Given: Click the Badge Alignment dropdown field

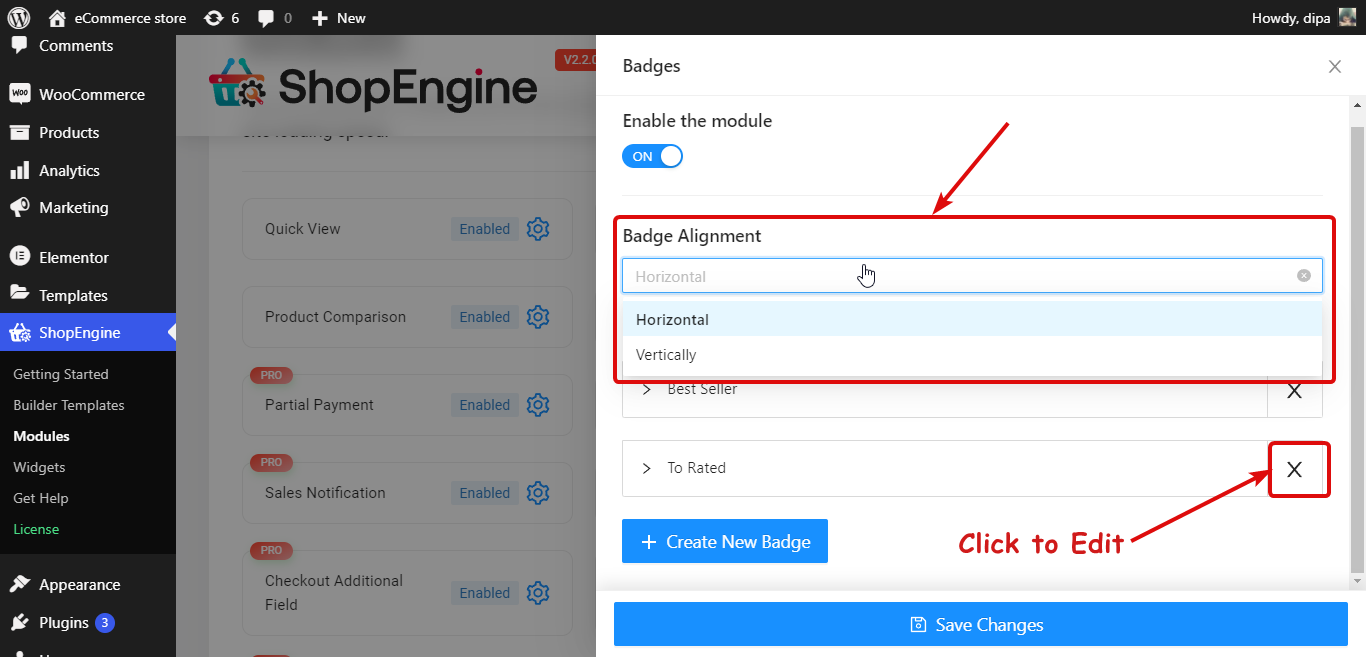Looking at the screenshot, I should 972,276.
